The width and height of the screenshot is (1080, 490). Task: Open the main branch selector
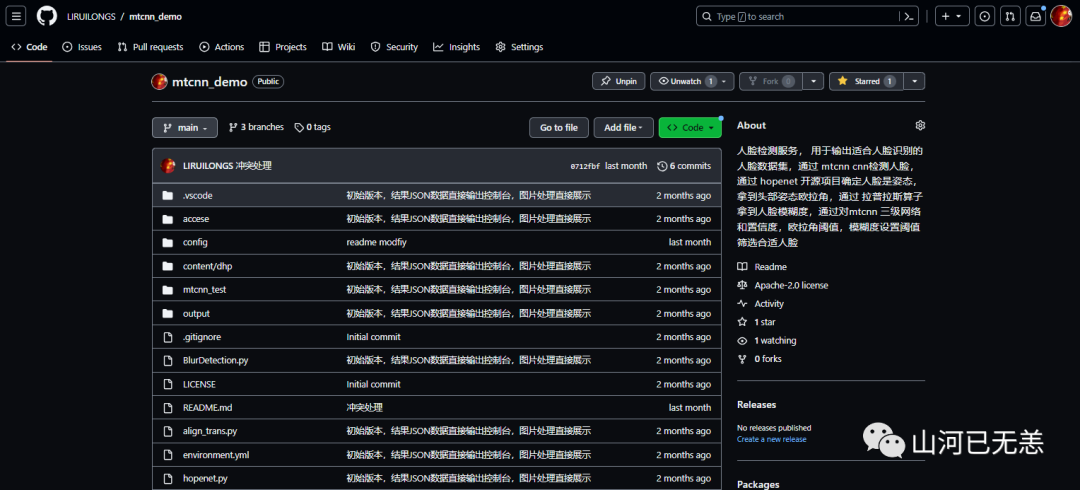point(185,127)
